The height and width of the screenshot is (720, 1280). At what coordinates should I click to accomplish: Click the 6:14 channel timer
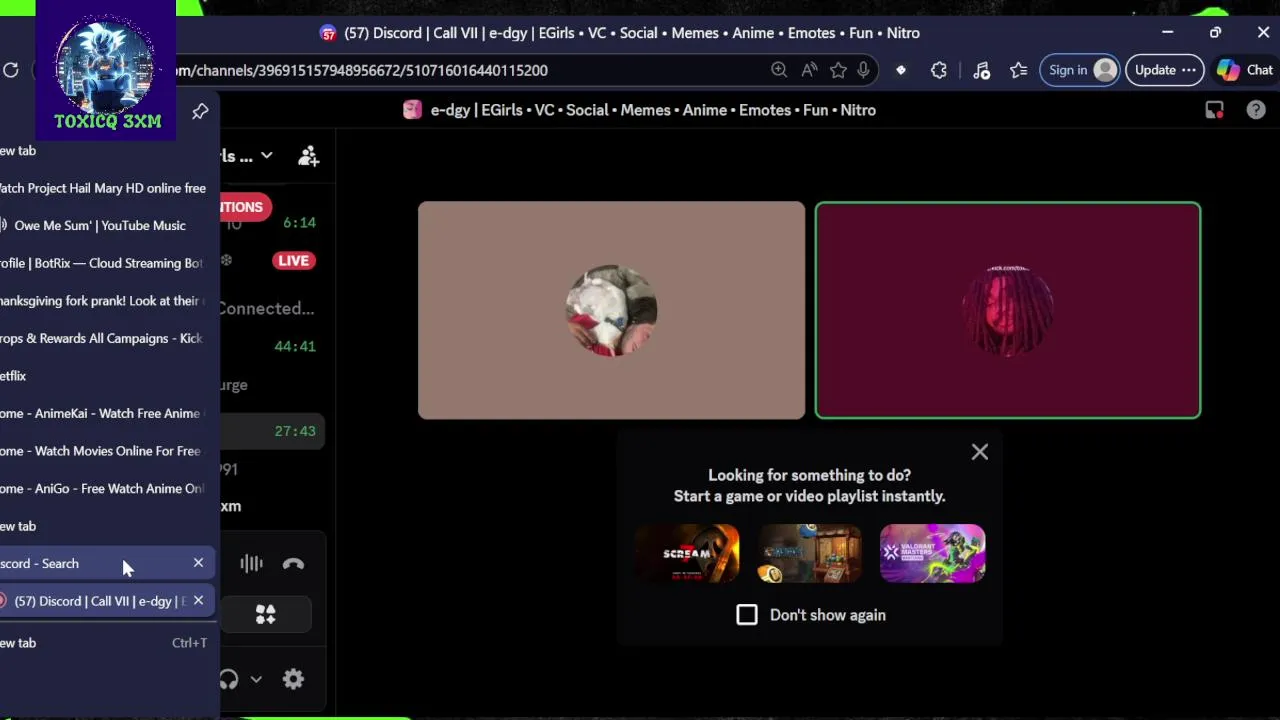(x=299, y=223)
